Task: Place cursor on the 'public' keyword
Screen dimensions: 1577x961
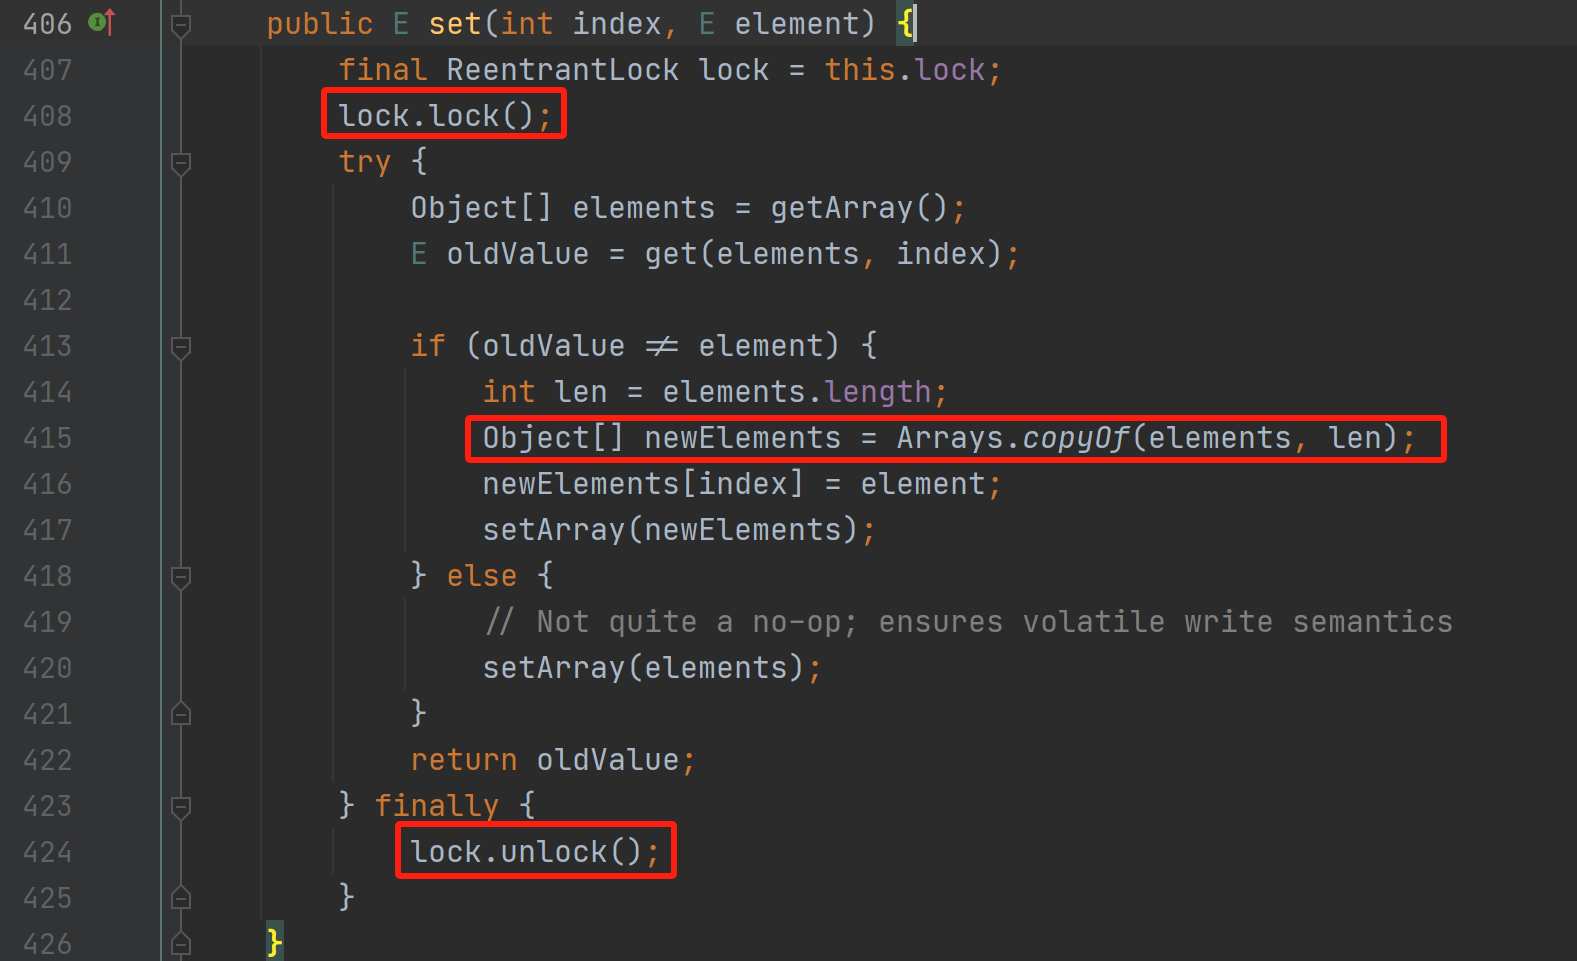Action: 319,24
